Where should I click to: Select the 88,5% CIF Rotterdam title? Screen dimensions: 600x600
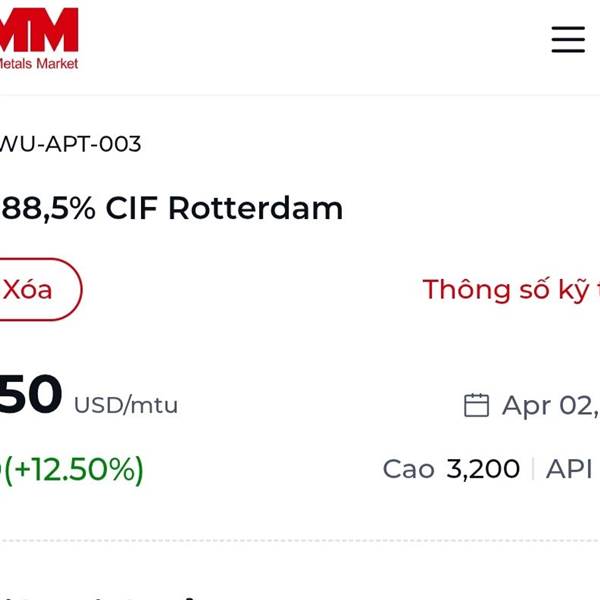(171, 208)
